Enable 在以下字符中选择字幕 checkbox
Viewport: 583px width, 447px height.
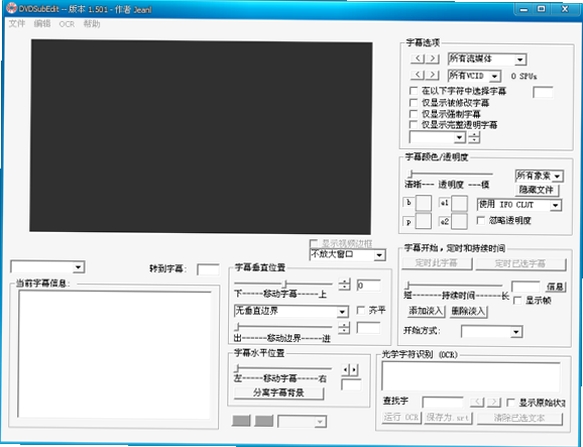click(x=413, y=90)
